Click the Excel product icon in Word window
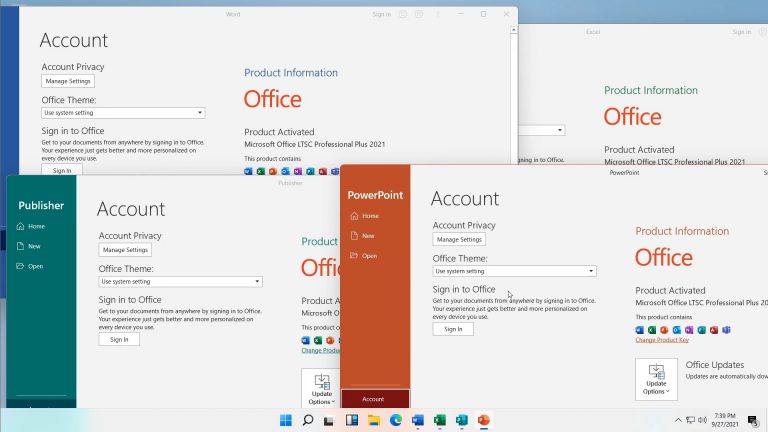This screenshot has height=432, width=768. (x=261, y=171)
